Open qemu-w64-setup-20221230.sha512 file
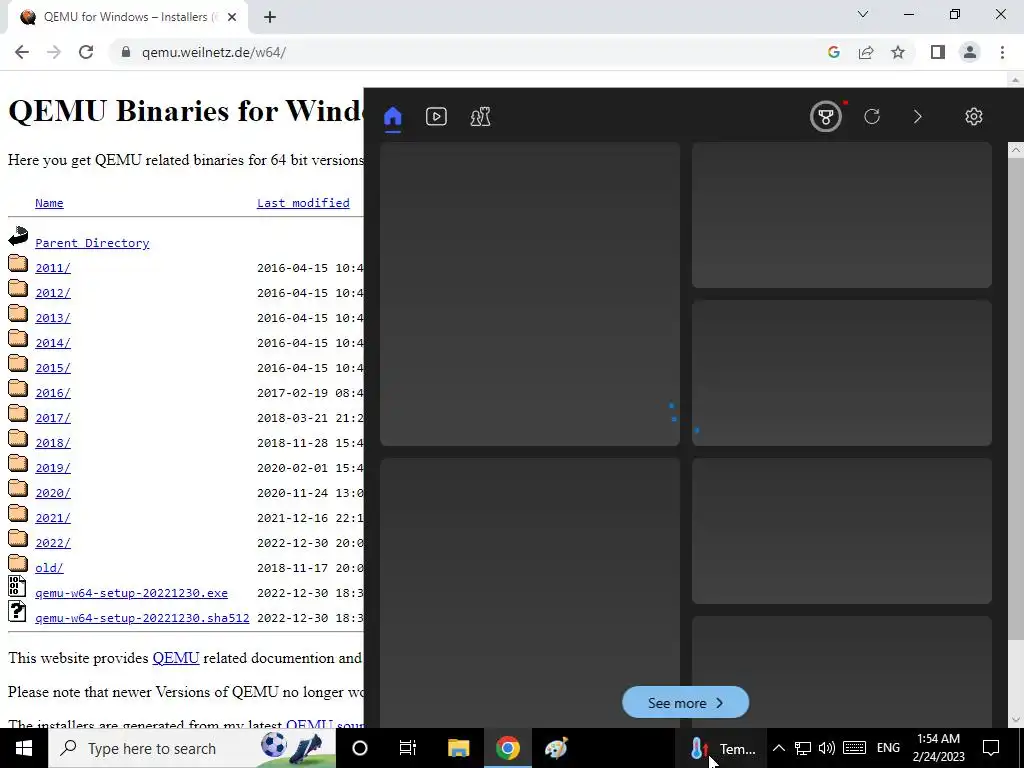Viewport: 1024px width, 768px height. [142, 618]
